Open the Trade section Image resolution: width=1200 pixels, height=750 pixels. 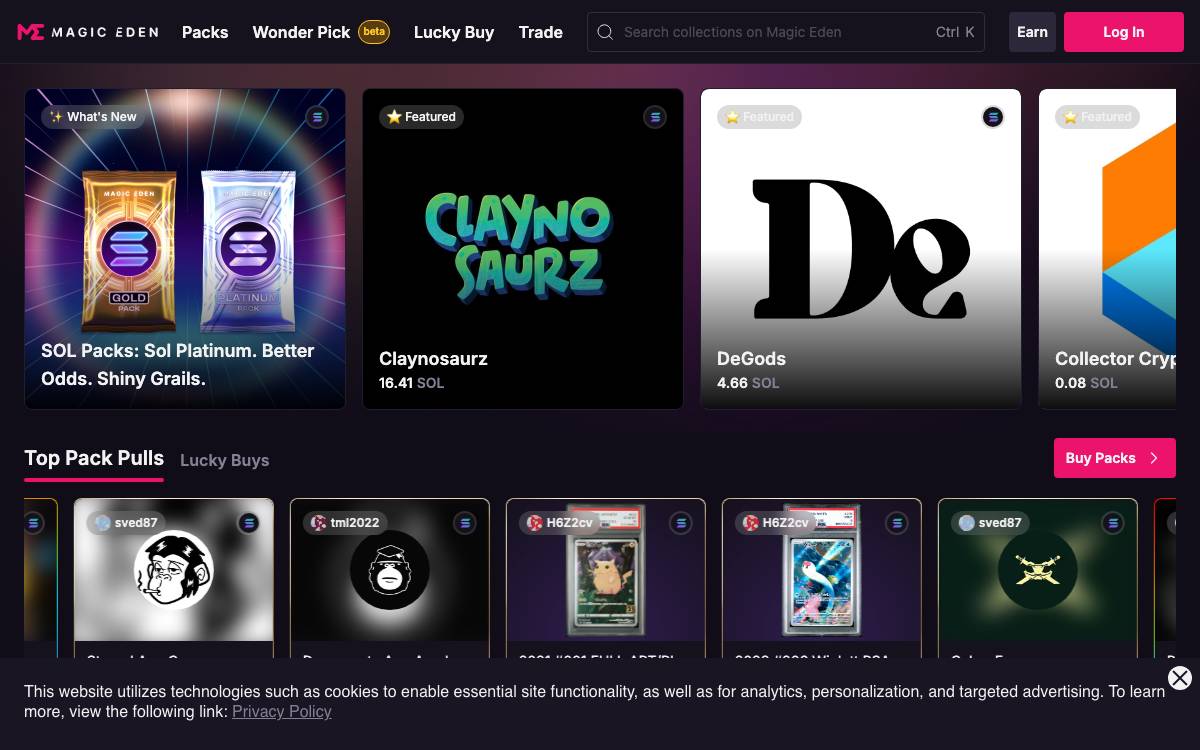coord(540,32)
